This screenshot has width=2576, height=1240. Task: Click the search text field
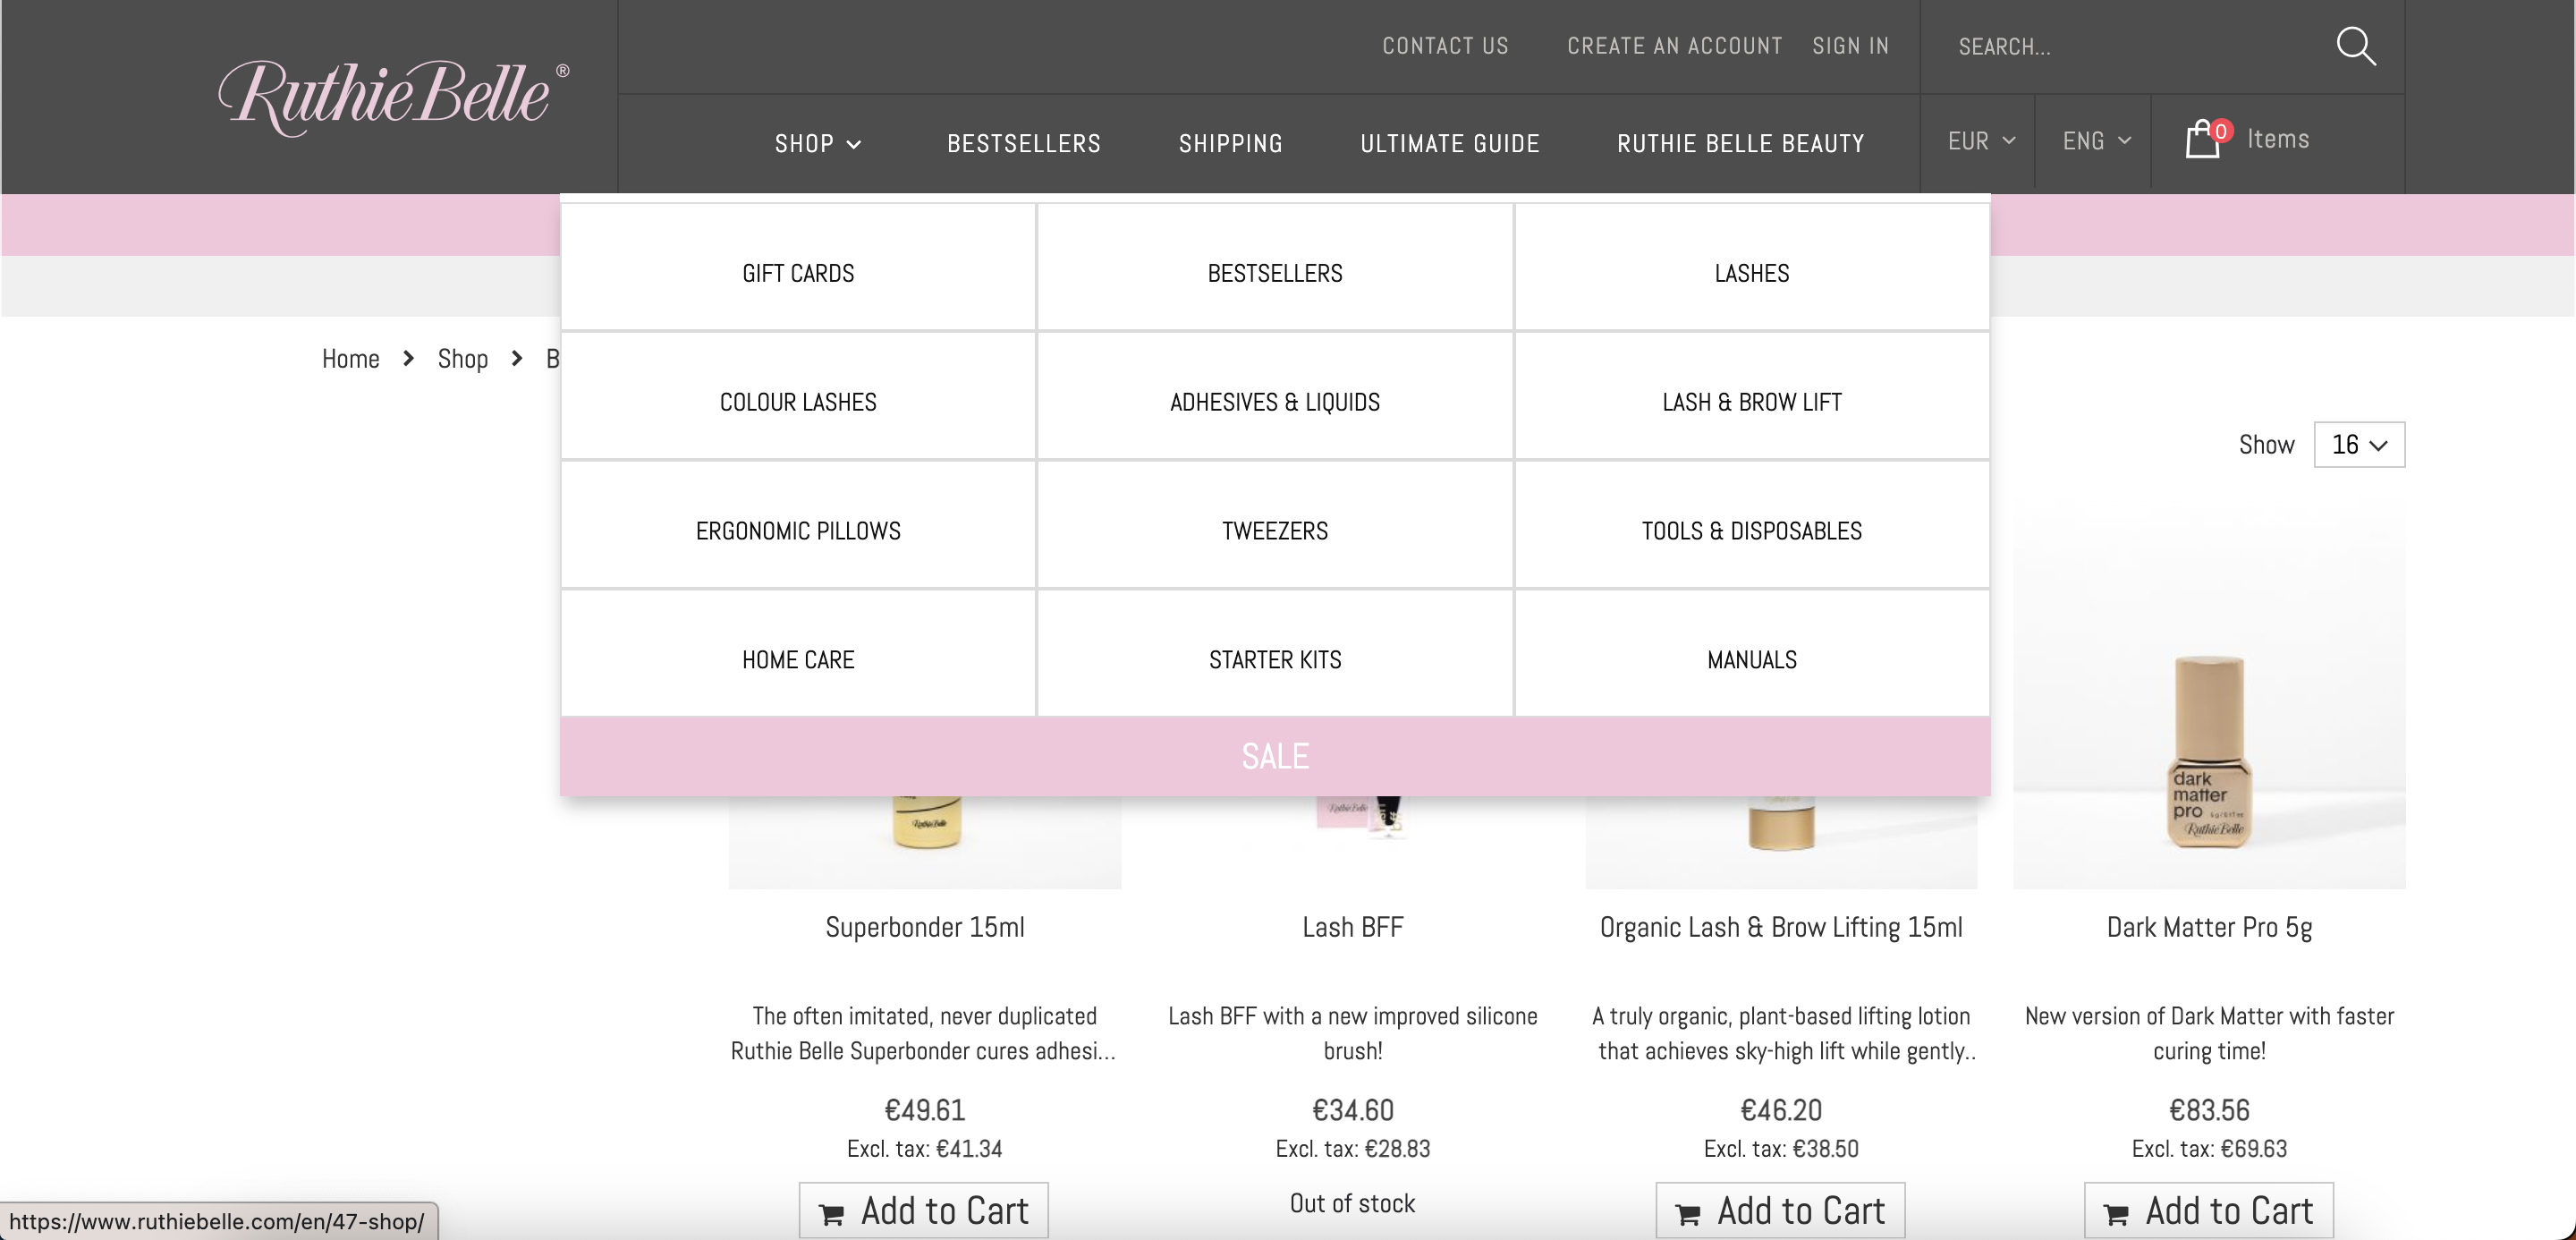(x=2120, y=47)
